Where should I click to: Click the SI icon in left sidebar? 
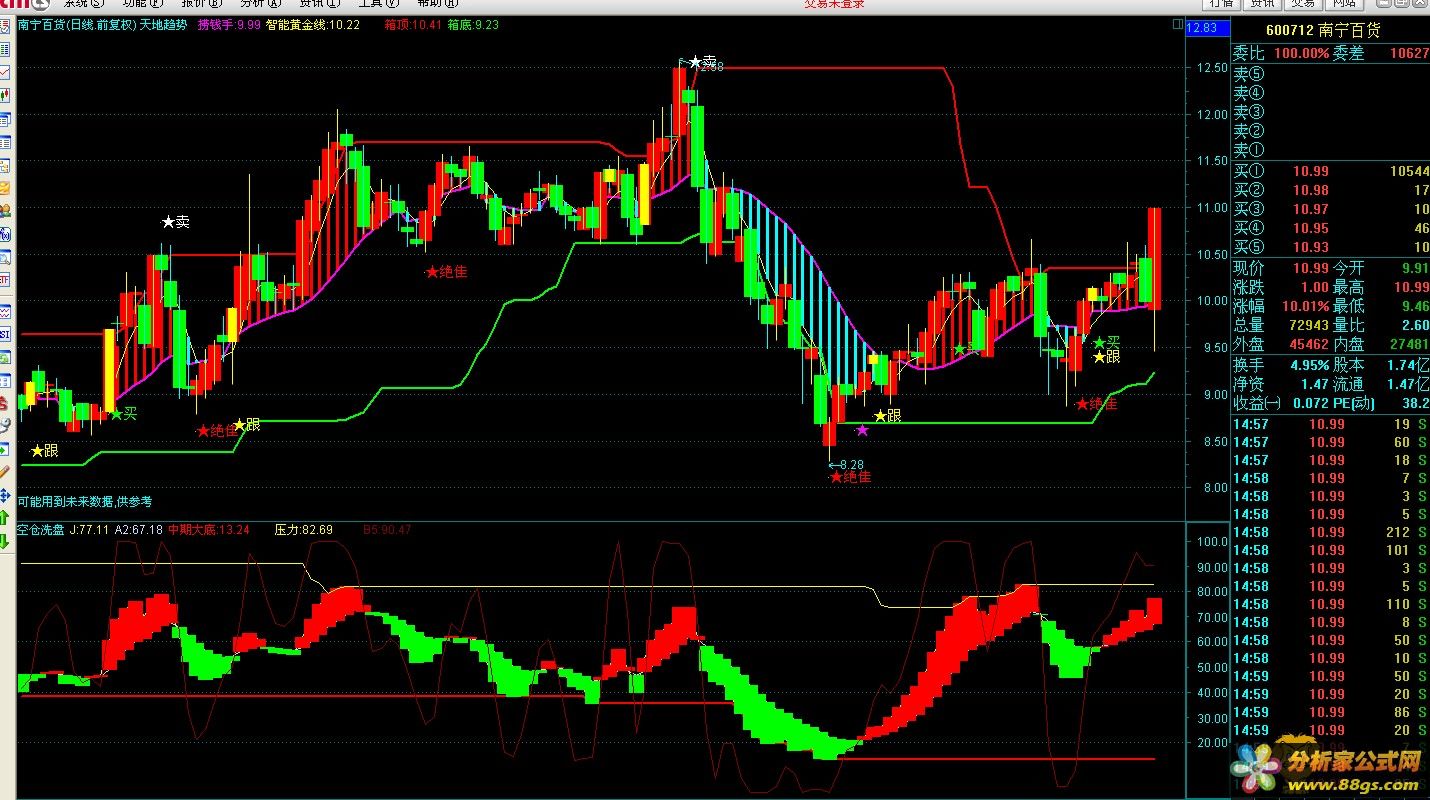tap(5, 333)
